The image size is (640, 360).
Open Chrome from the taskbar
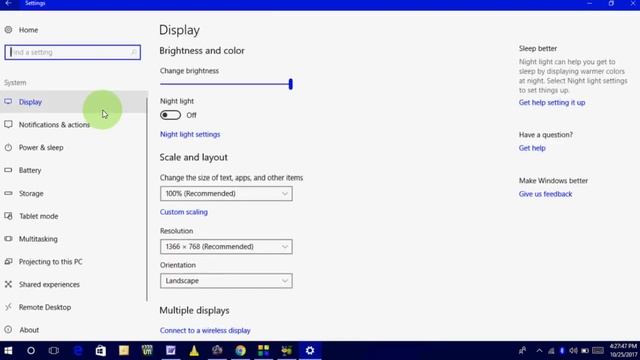pos(240,351)
